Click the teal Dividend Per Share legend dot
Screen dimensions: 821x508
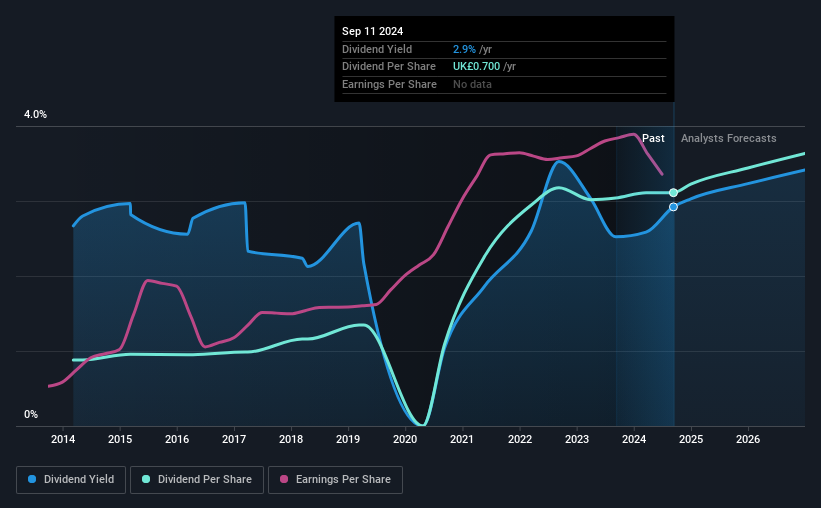[x=146, y=479]
